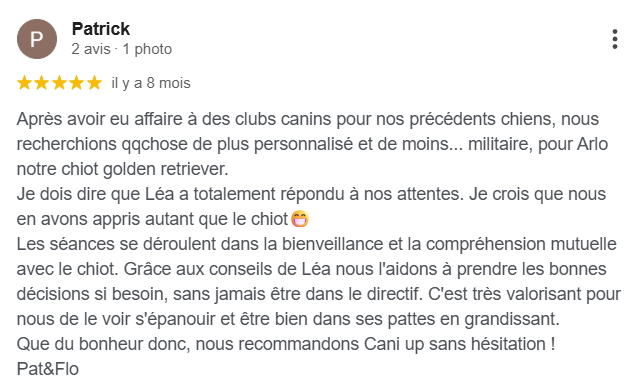Click the words 'golden retriever' in the review

point(163,169)
